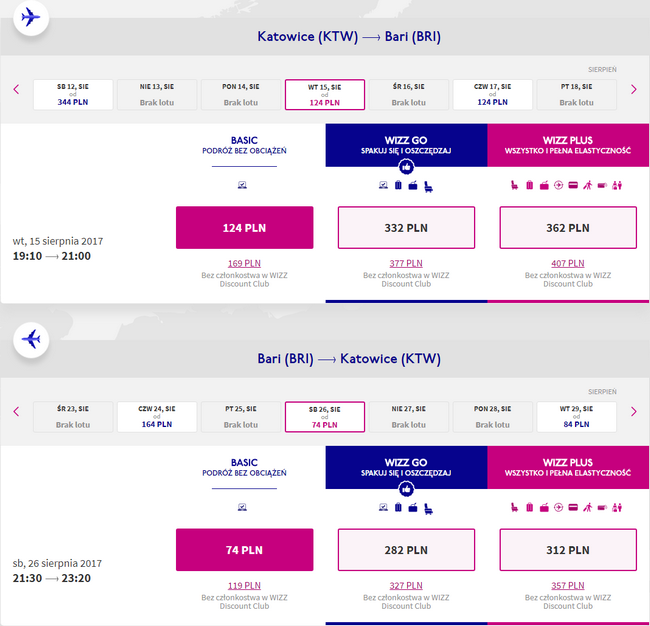Click the seat icon under outbound WIZZ GO

tap(428, 185)
